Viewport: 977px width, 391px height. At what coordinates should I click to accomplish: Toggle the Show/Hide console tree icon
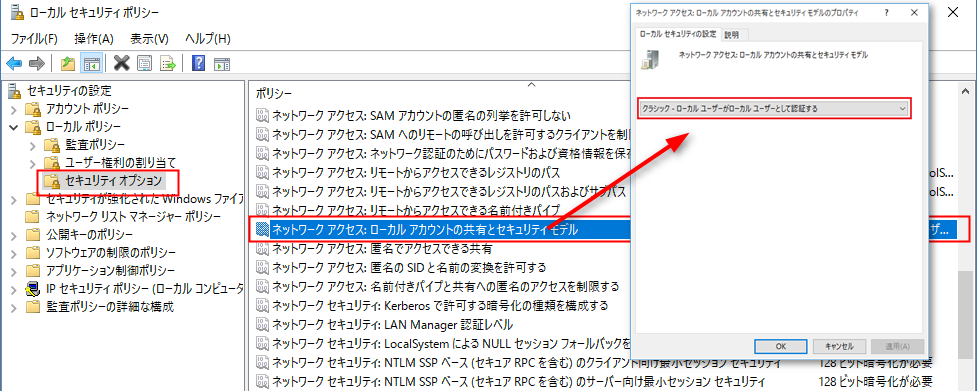tap(92, 63)
